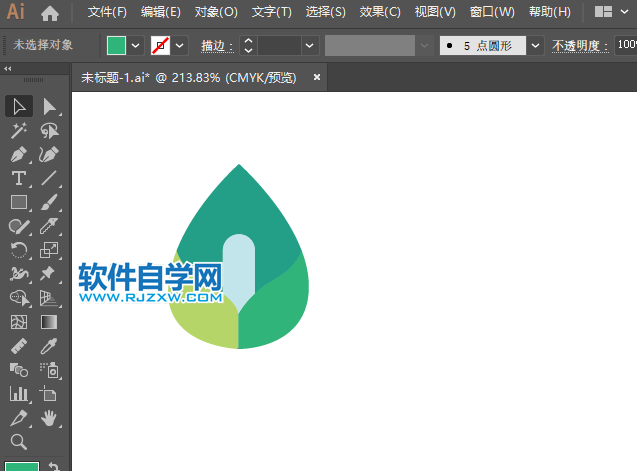
Task: Select the Curvature tool
Action: (50, 154)
